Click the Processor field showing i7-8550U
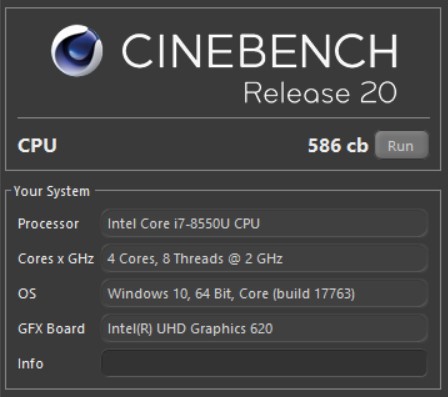This screenshot has width=448, height=397. pos(264,224)
